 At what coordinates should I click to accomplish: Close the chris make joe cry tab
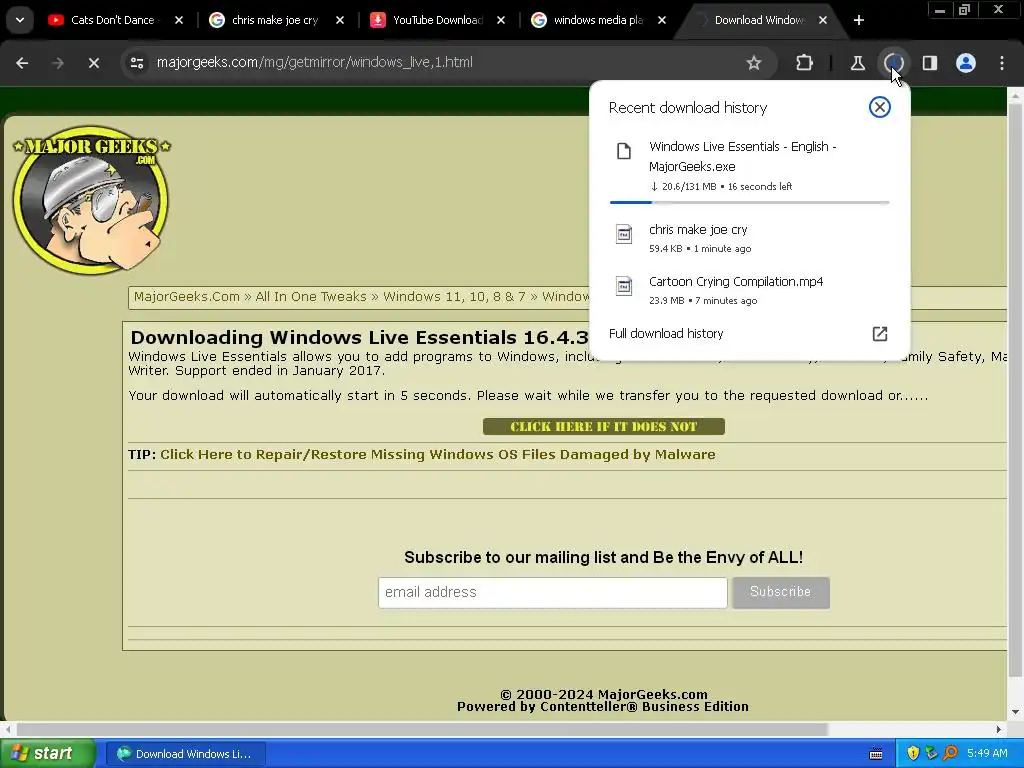340,20
